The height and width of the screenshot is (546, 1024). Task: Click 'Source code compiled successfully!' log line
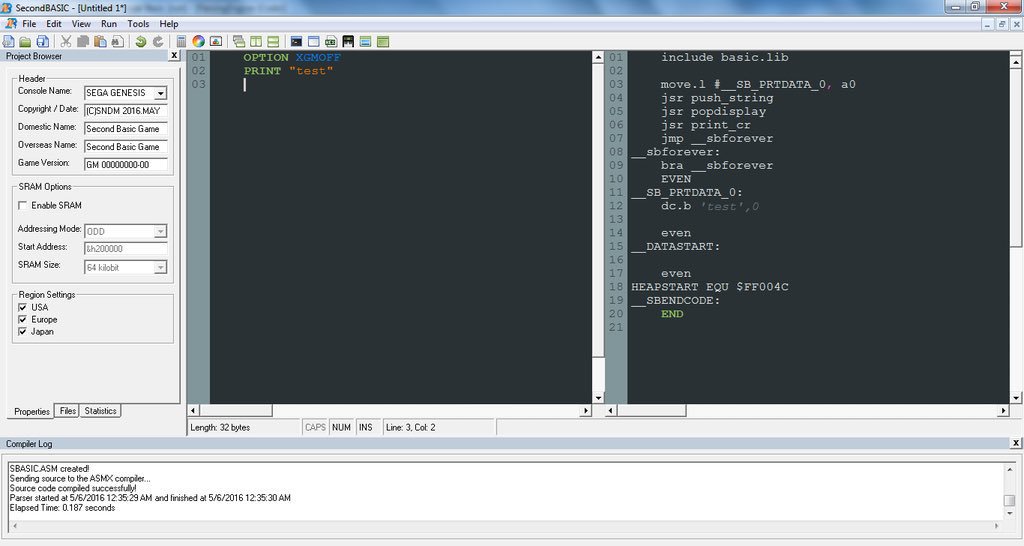tap(73, 488)
